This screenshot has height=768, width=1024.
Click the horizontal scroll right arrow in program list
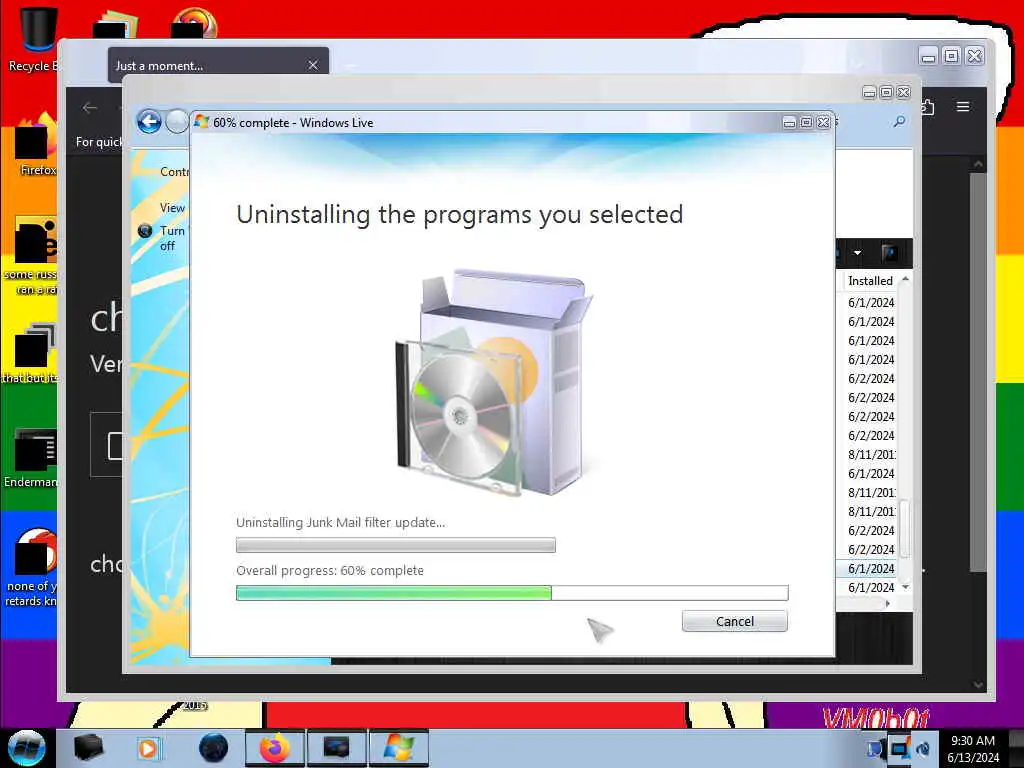888,604
